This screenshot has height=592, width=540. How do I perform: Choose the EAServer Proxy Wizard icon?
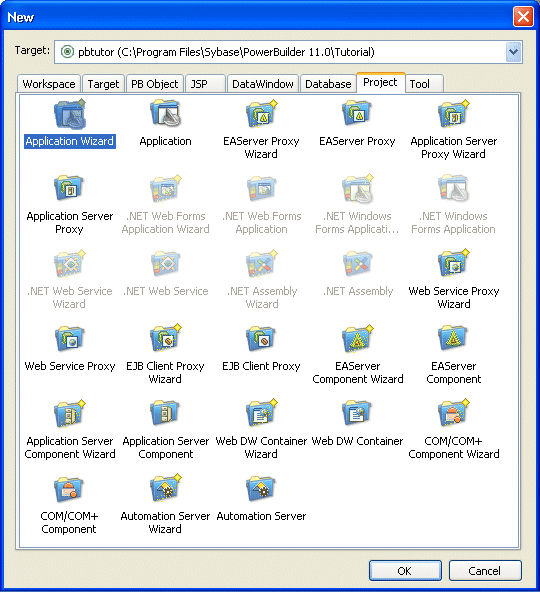[x=261, y=113]
